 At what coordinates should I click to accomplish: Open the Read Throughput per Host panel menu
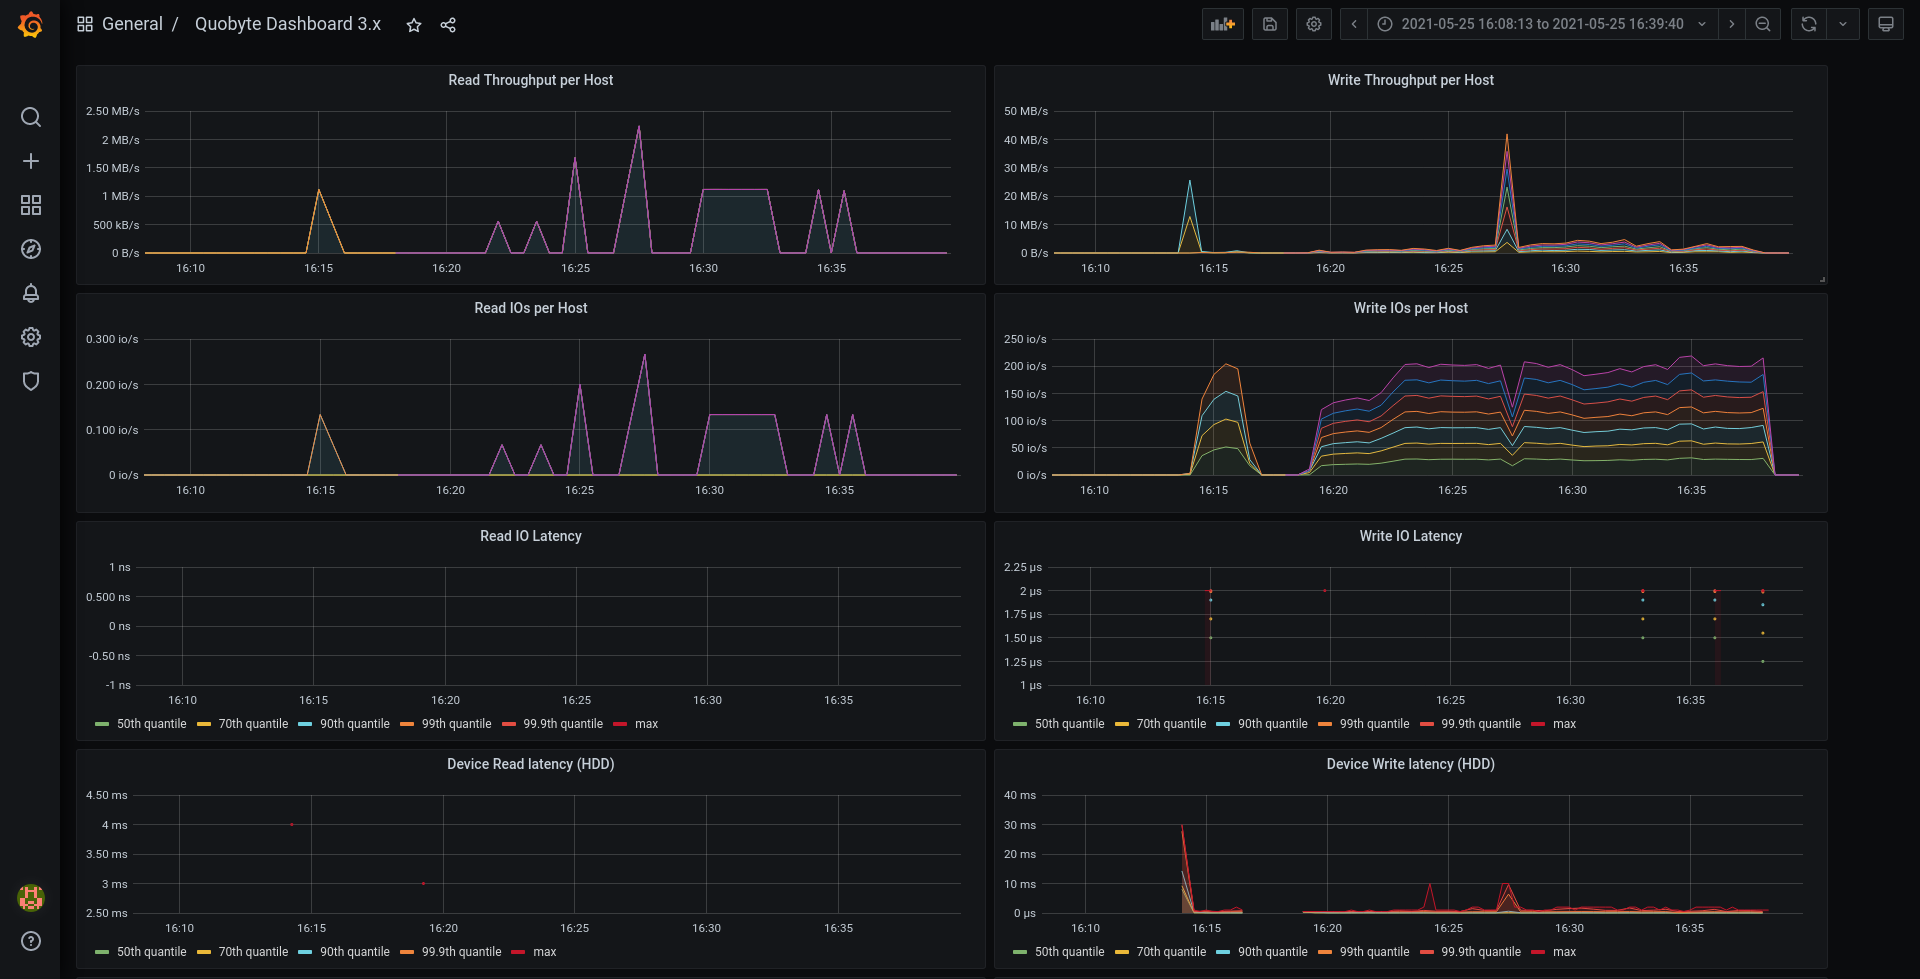pyautogui.click(x=530, y=80)
